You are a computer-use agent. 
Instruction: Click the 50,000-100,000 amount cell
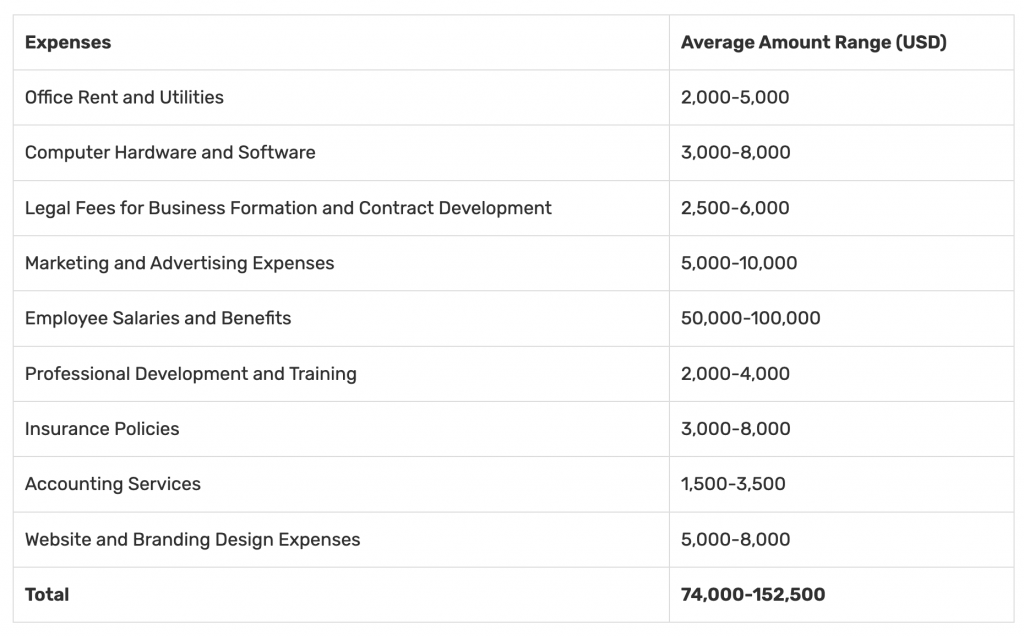(x=750, y=319)
